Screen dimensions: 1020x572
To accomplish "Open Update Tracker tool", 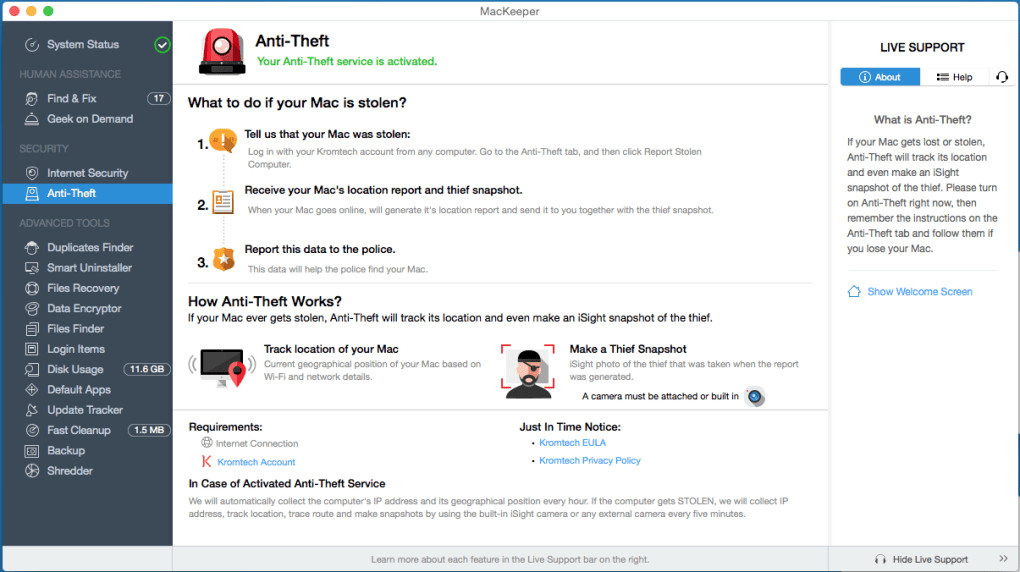I will (x=85, y=410).
